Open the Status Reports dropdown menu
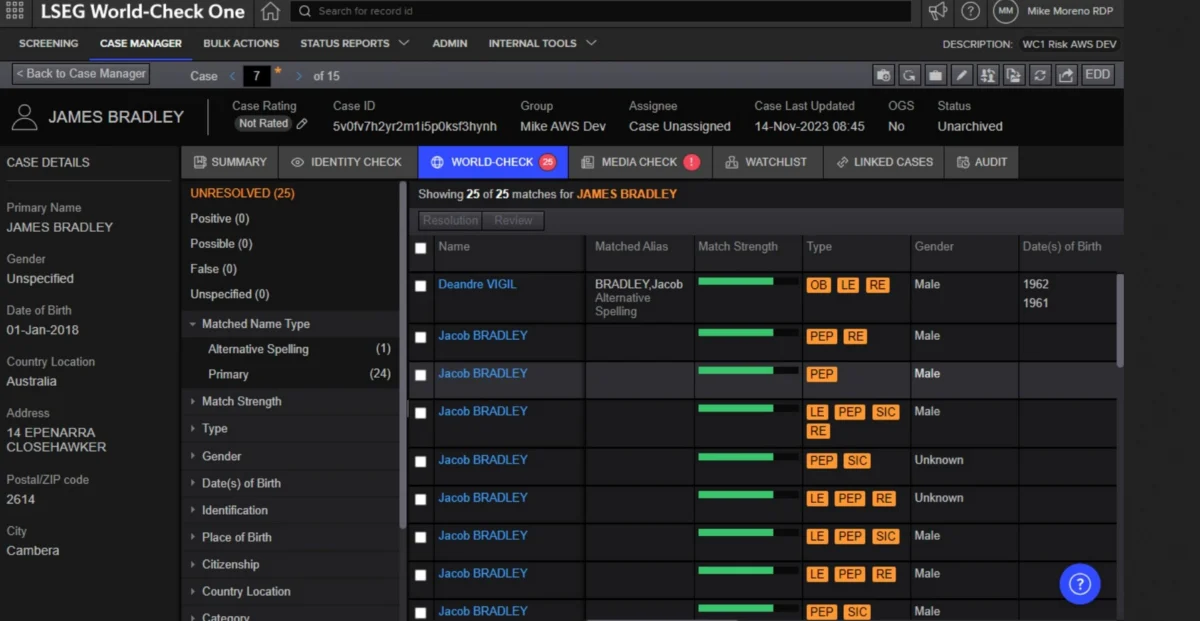Image resolution: width=1200 pixels, height=621 pixels. (x=354, y=44)
